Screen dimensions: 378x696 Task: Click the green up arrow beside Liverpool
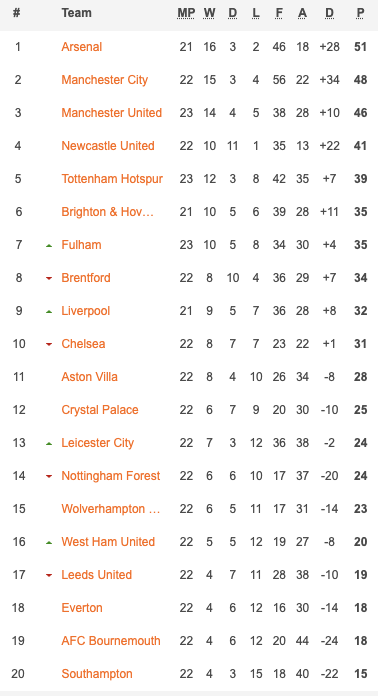[49, 311]
